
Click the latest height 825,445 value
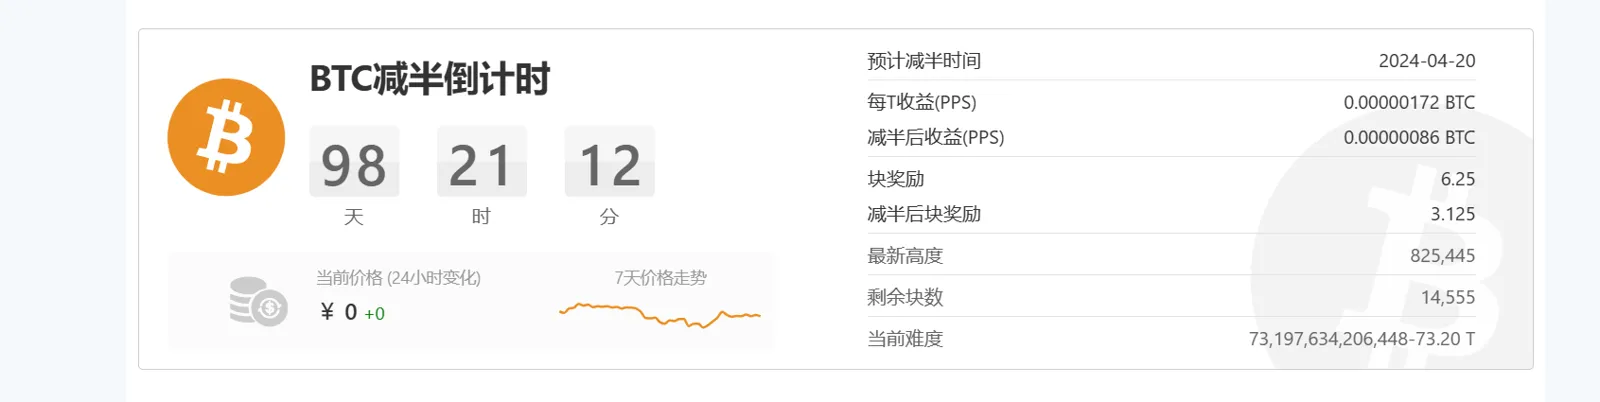pyautogui.click(x=1442, y=256)
